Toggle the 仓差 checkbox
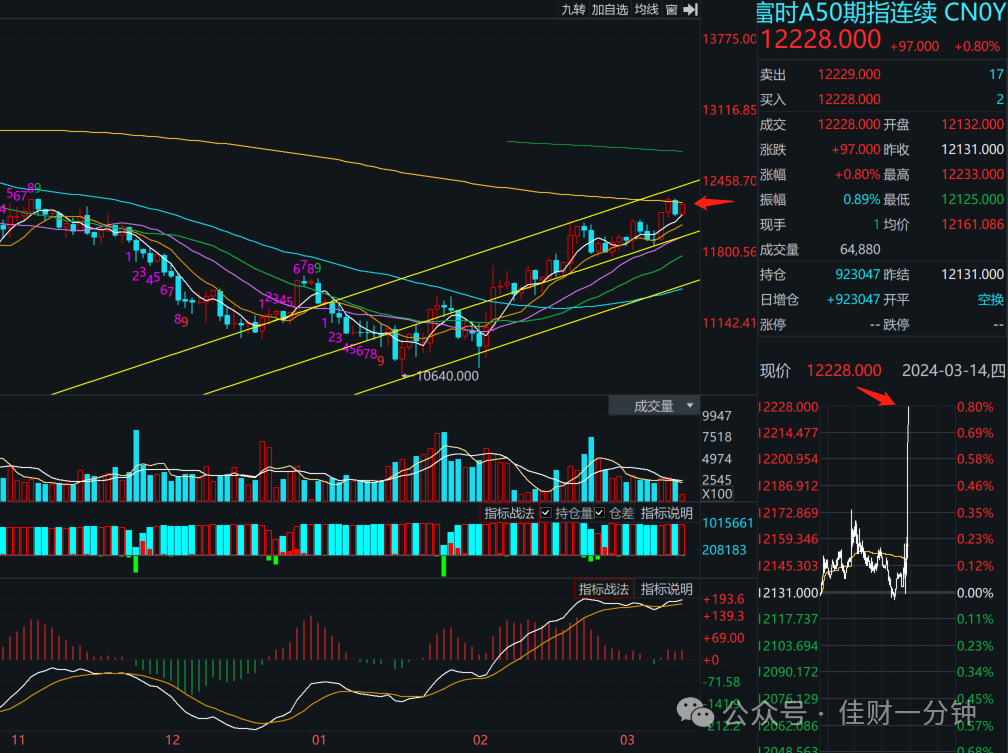The image size is (1008, 753). (599, 513)
